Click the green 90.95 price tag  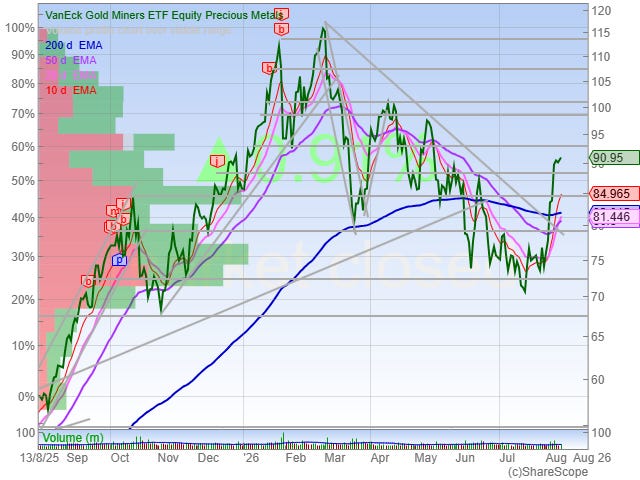(614, 158)
